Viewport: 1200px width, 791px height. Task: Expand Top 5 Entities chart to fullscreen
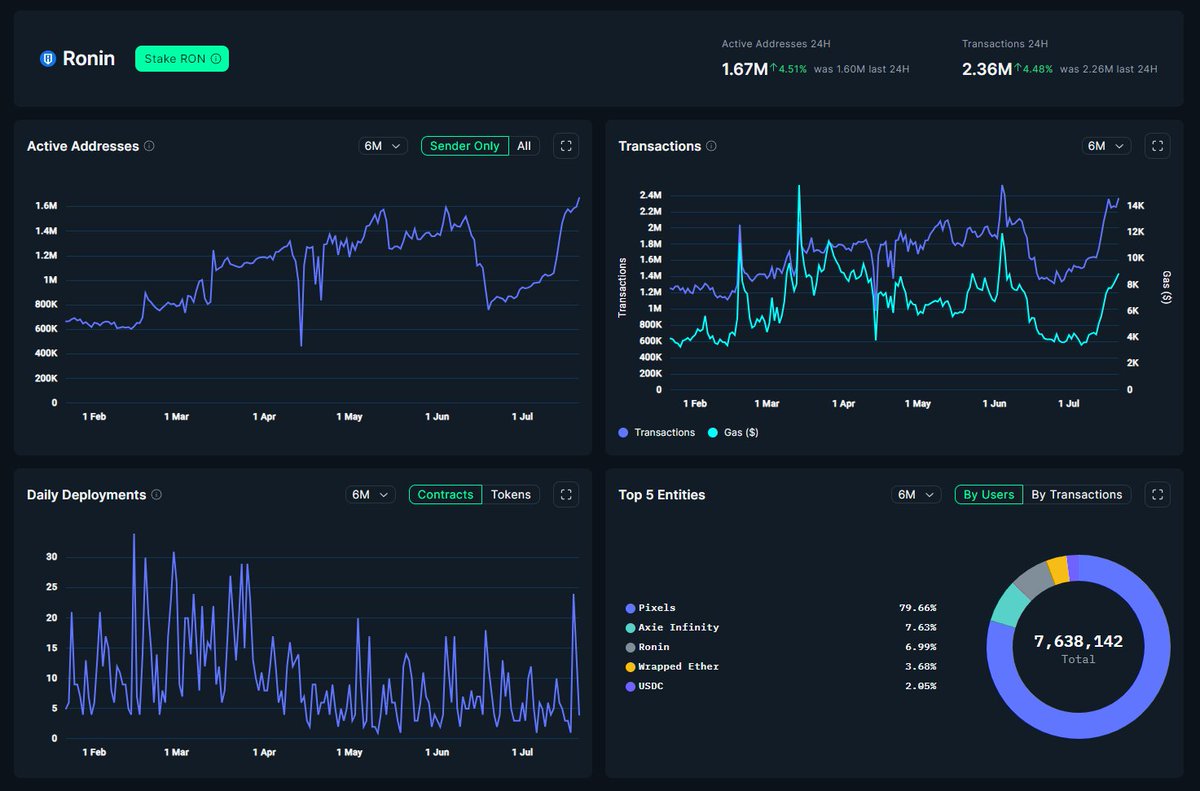point(1157,495)
